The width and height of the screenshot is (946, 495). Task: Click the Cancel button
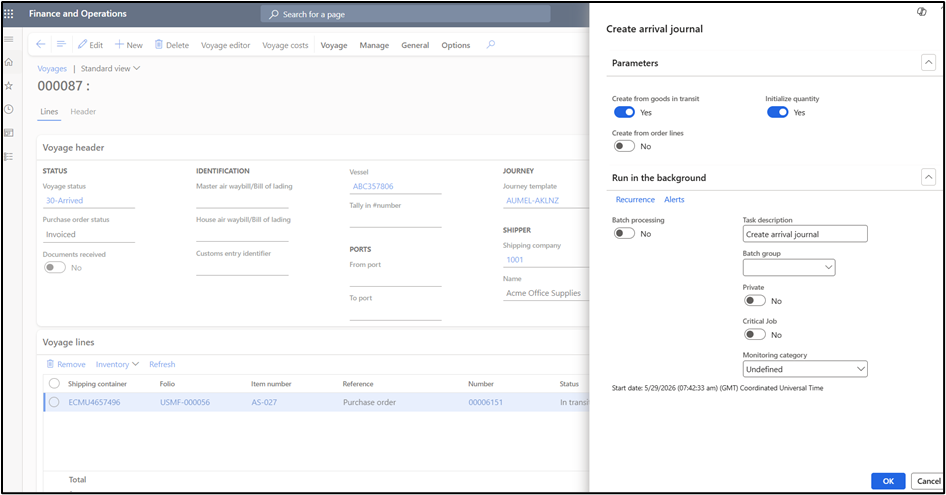[929, 481]
